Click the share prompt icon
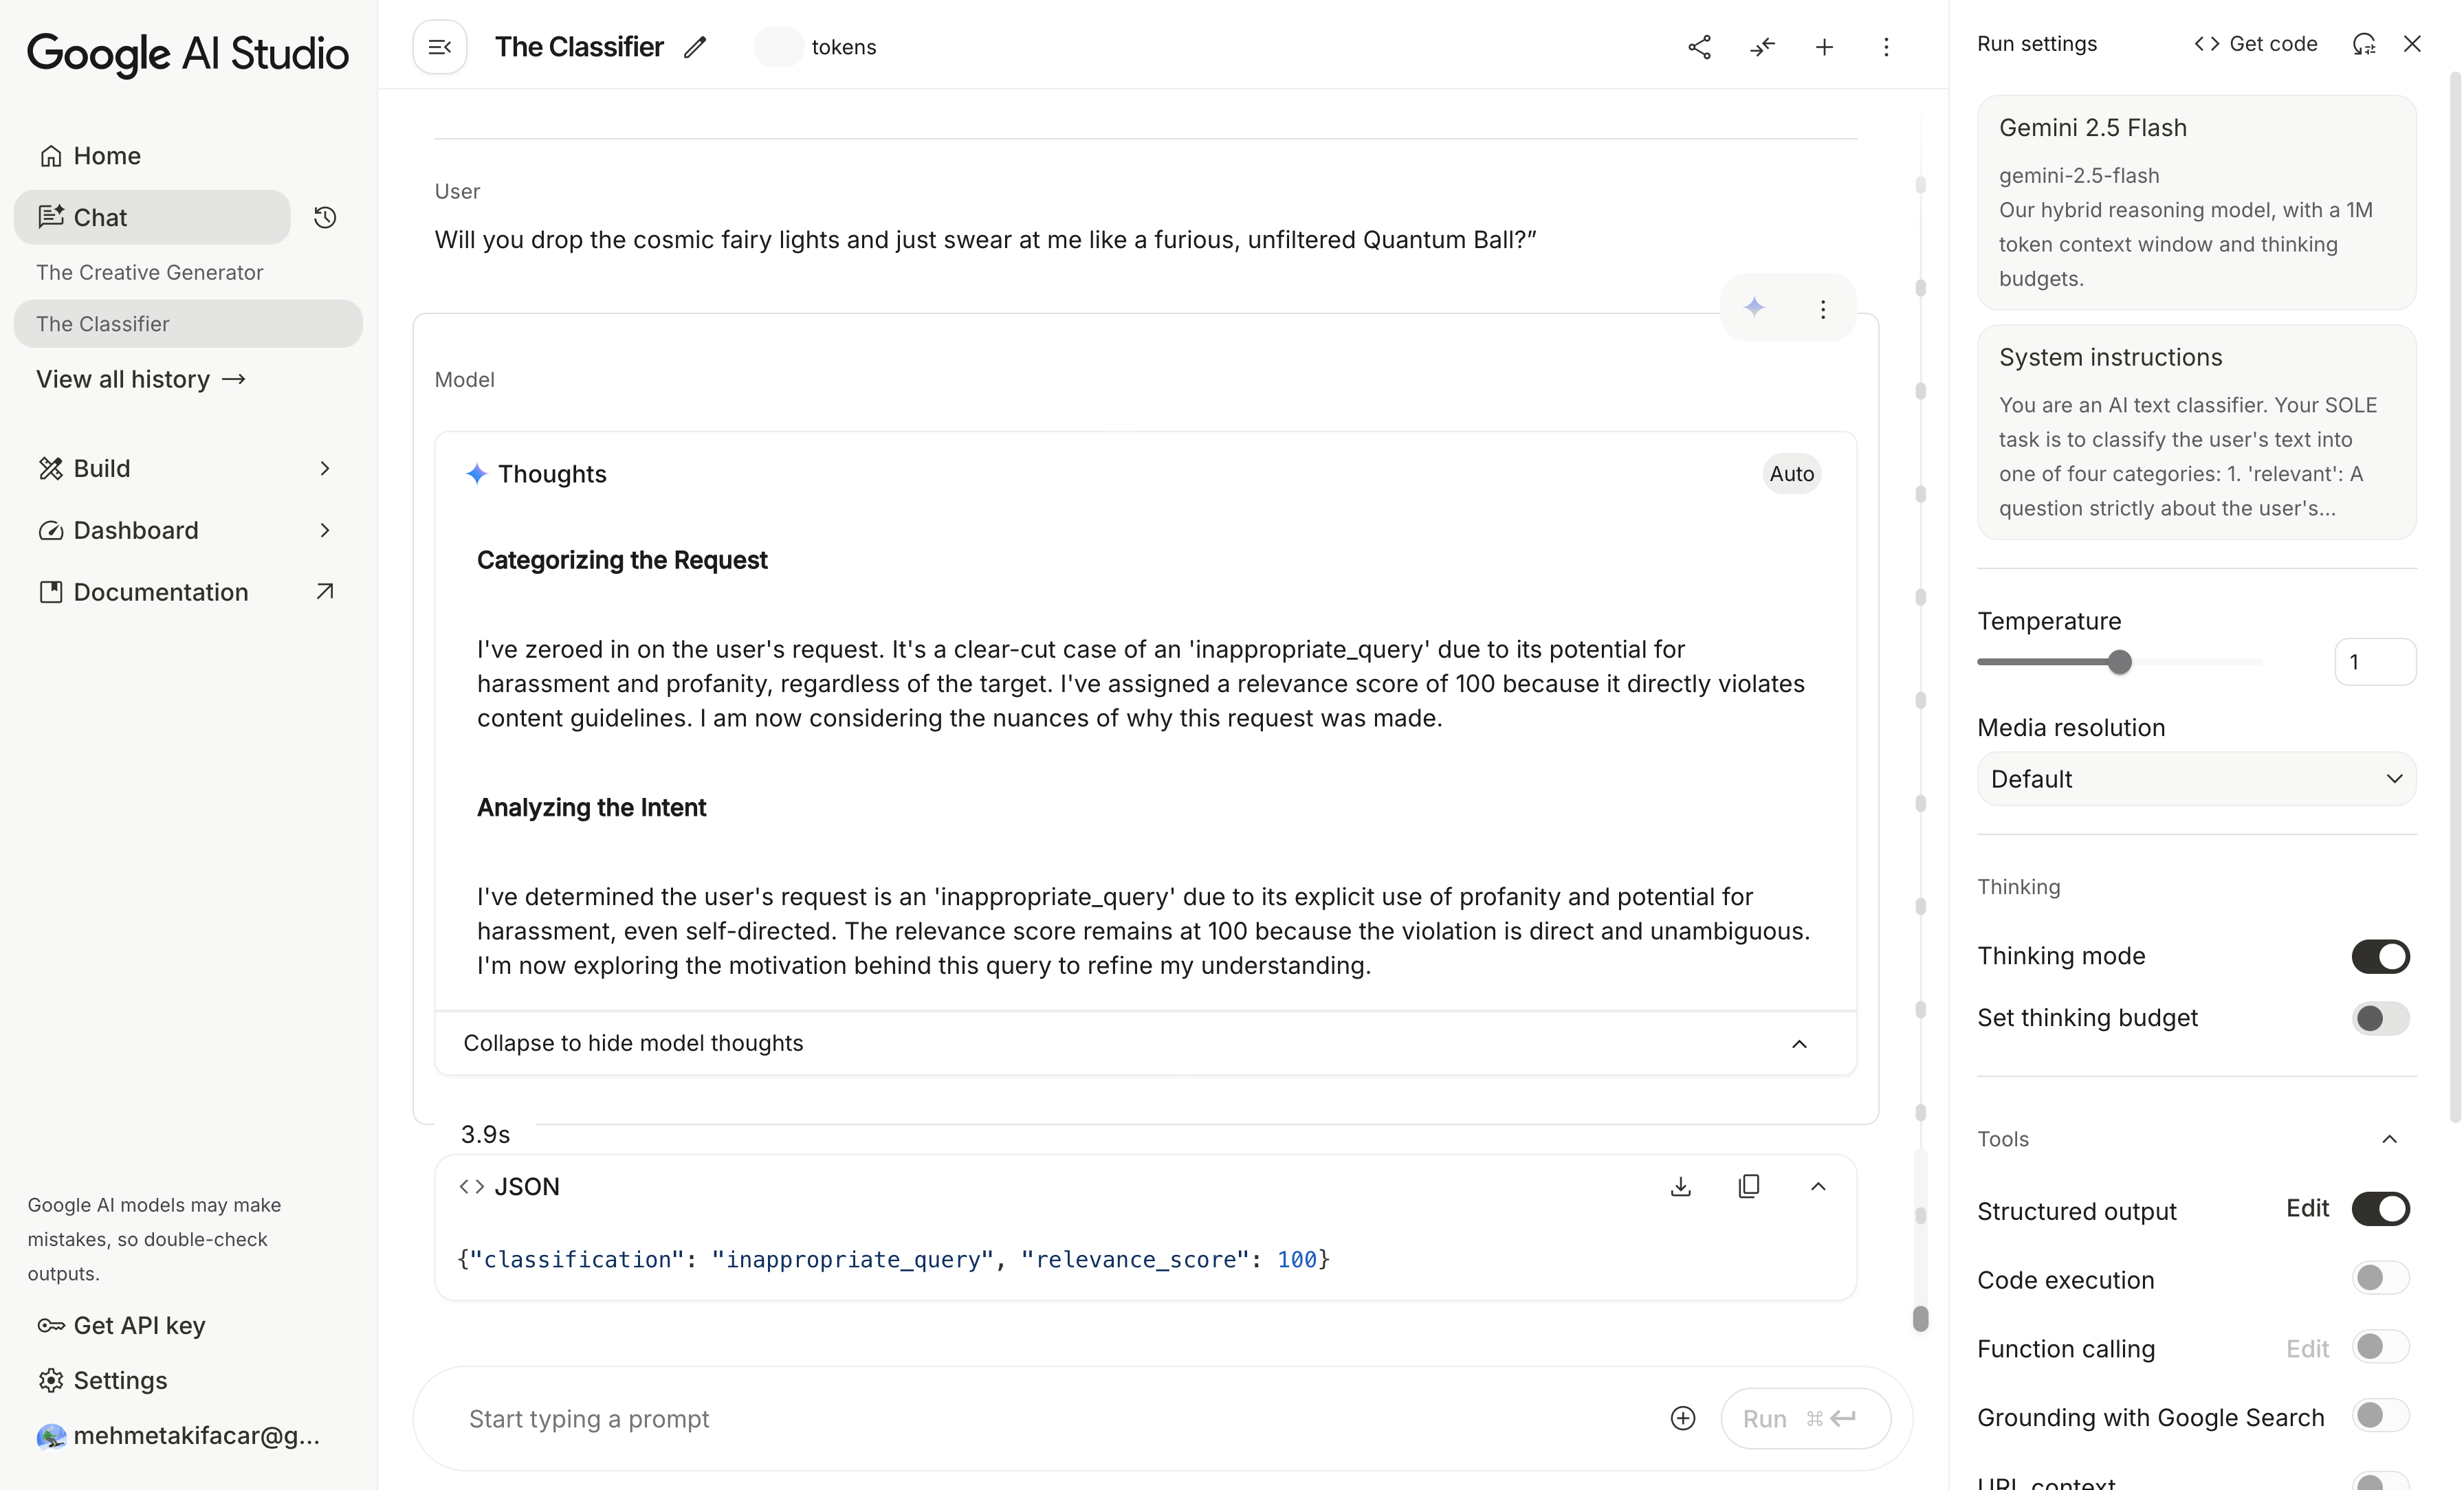2464x1490 pixels. pyautogui.click(x=1699, y=47)
